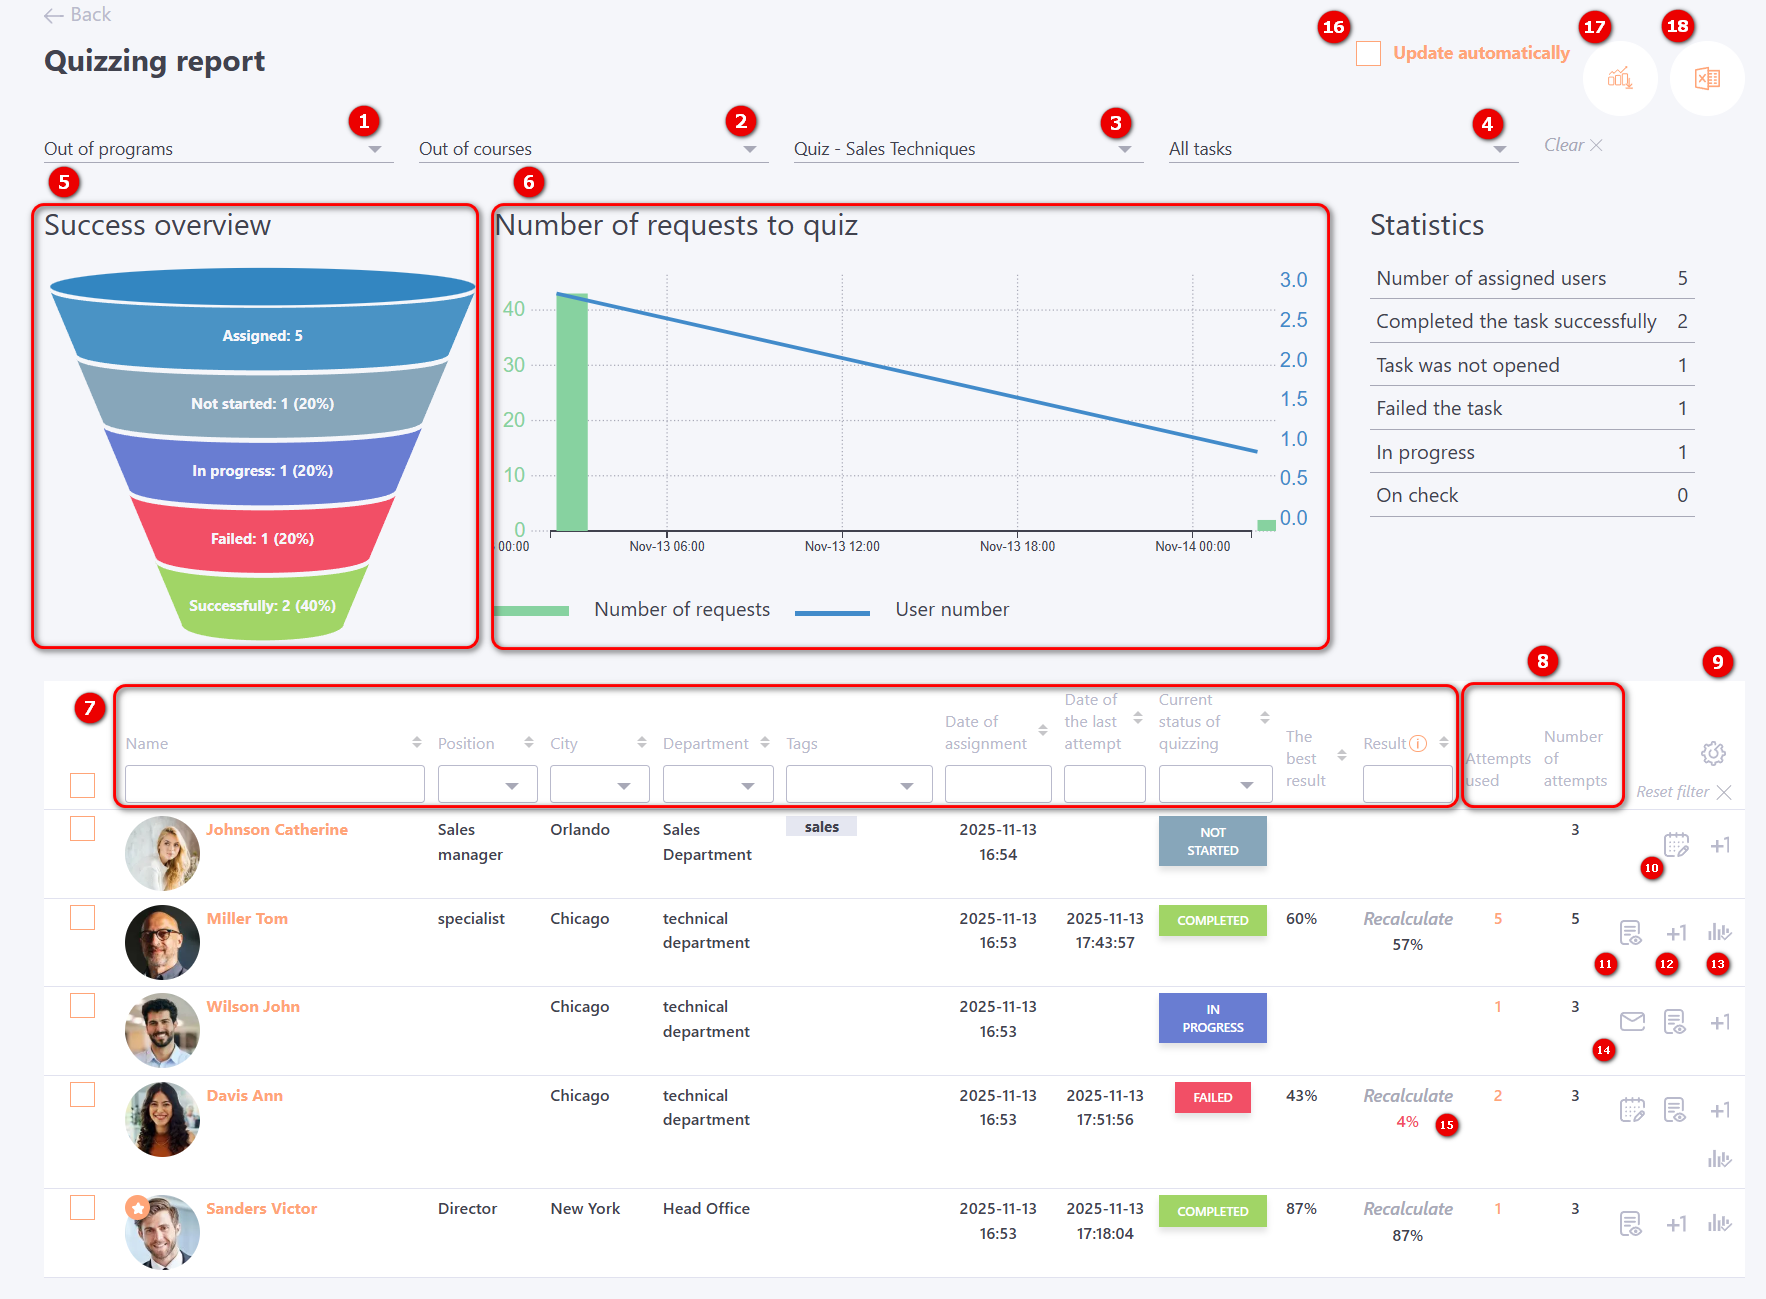Click the Excel export icon
This screenshot has width=1766, height=1299.
coord(1707,78)
